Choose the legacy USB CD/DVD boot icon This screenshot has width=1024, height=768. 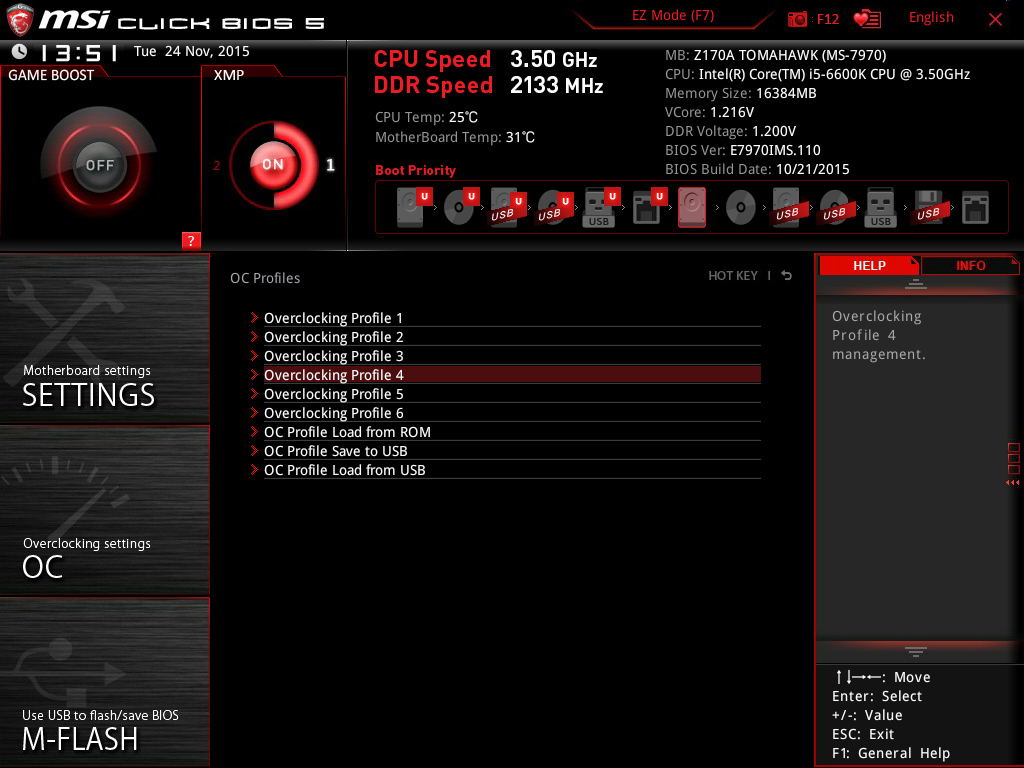834,208
